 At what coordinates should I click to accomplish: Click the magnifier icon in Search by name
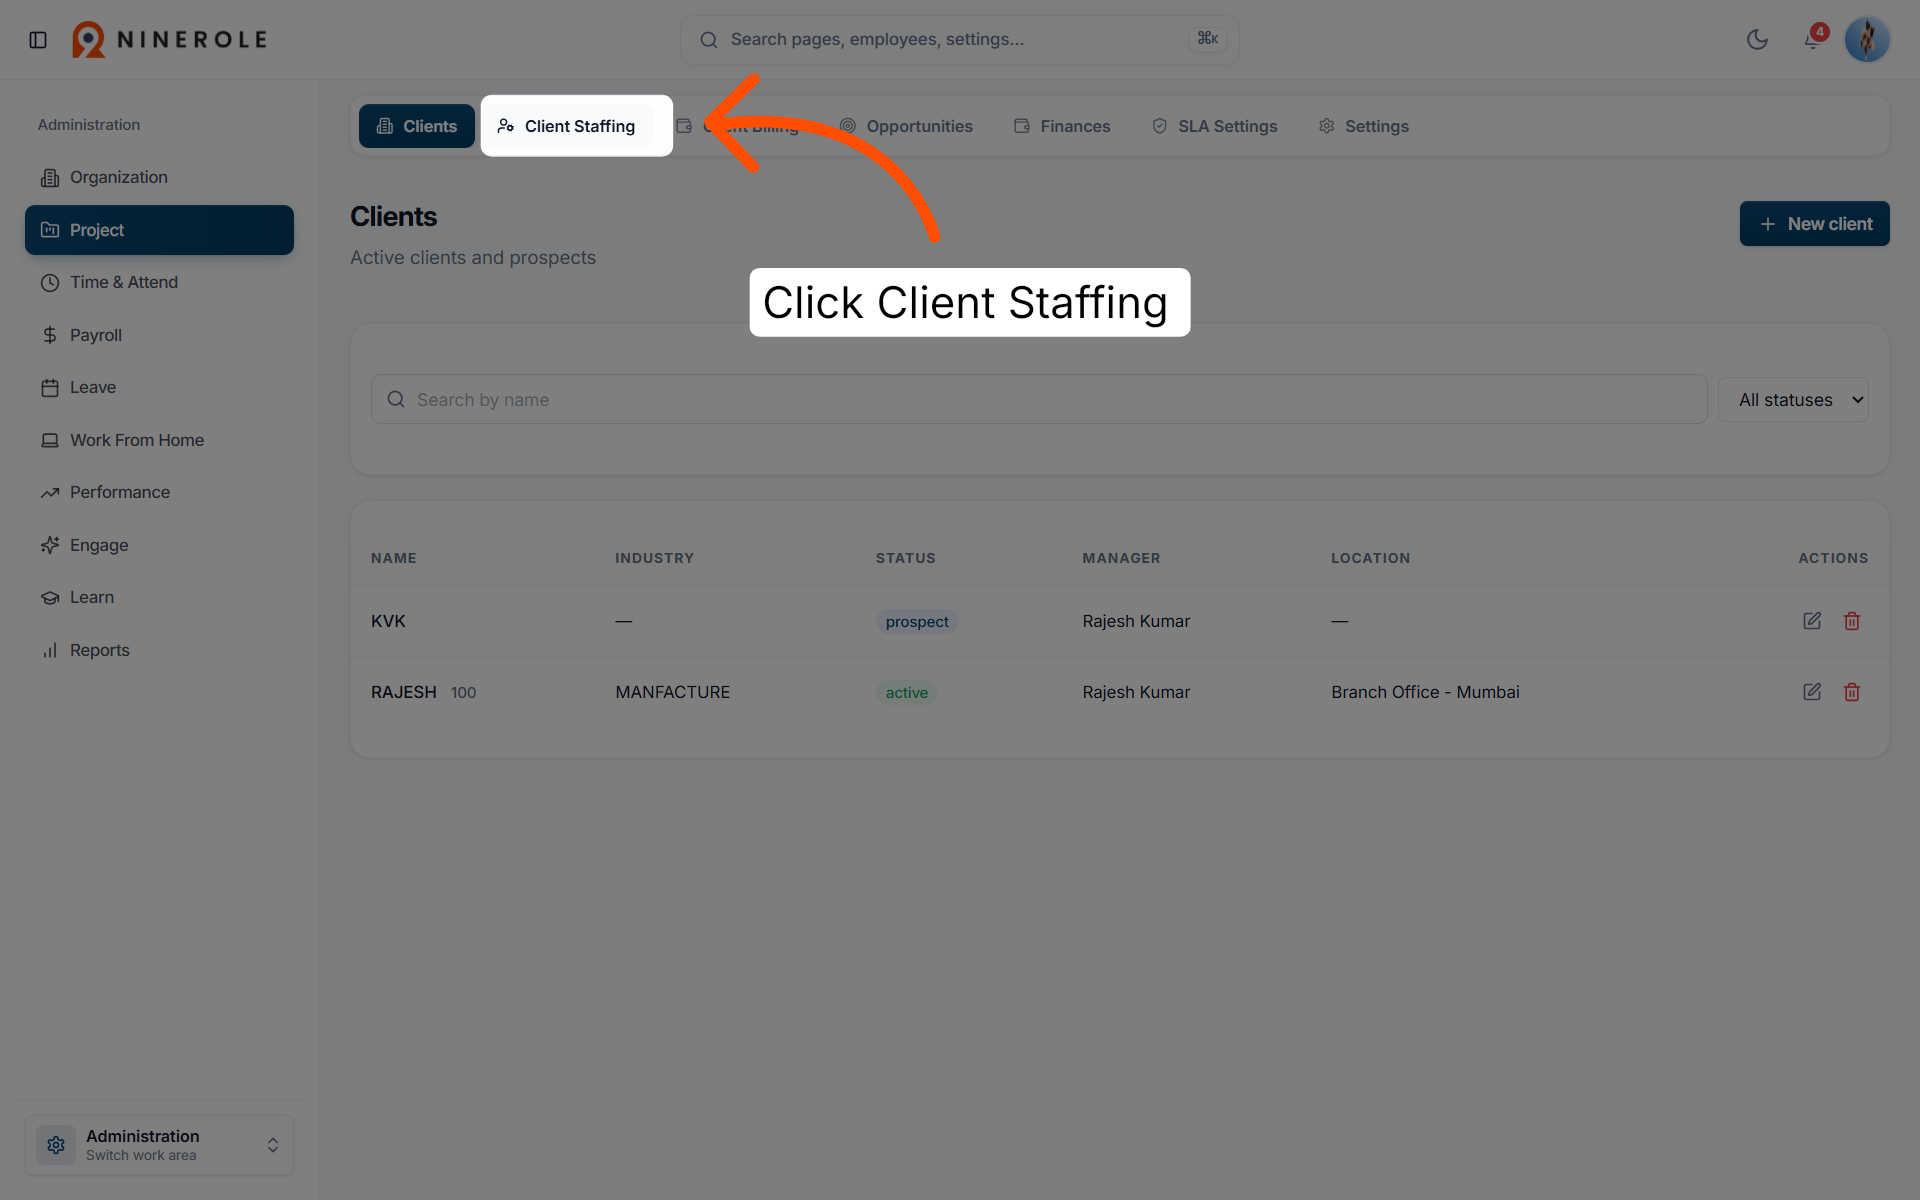point(396,399)
